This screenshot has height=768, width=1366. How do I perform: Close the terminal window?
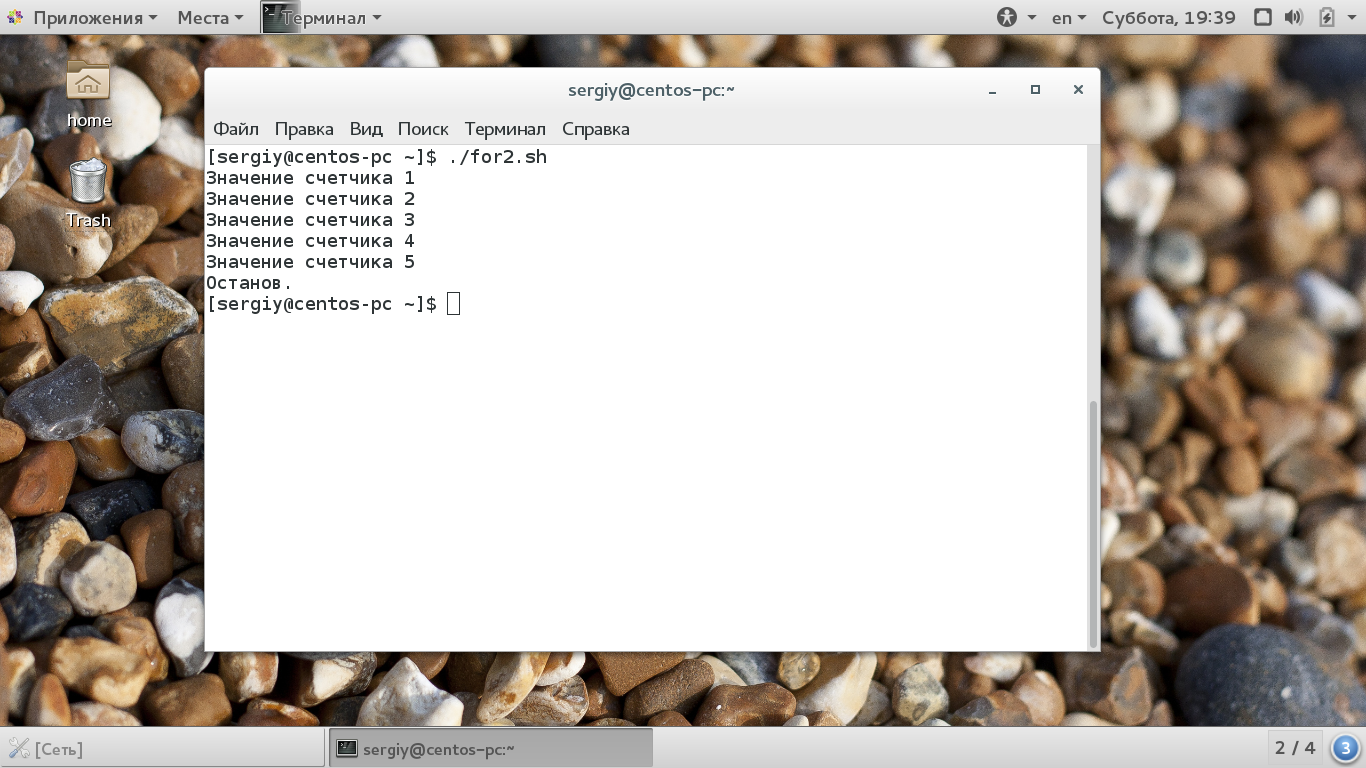pyautogui.click(x=1078, y=90)
